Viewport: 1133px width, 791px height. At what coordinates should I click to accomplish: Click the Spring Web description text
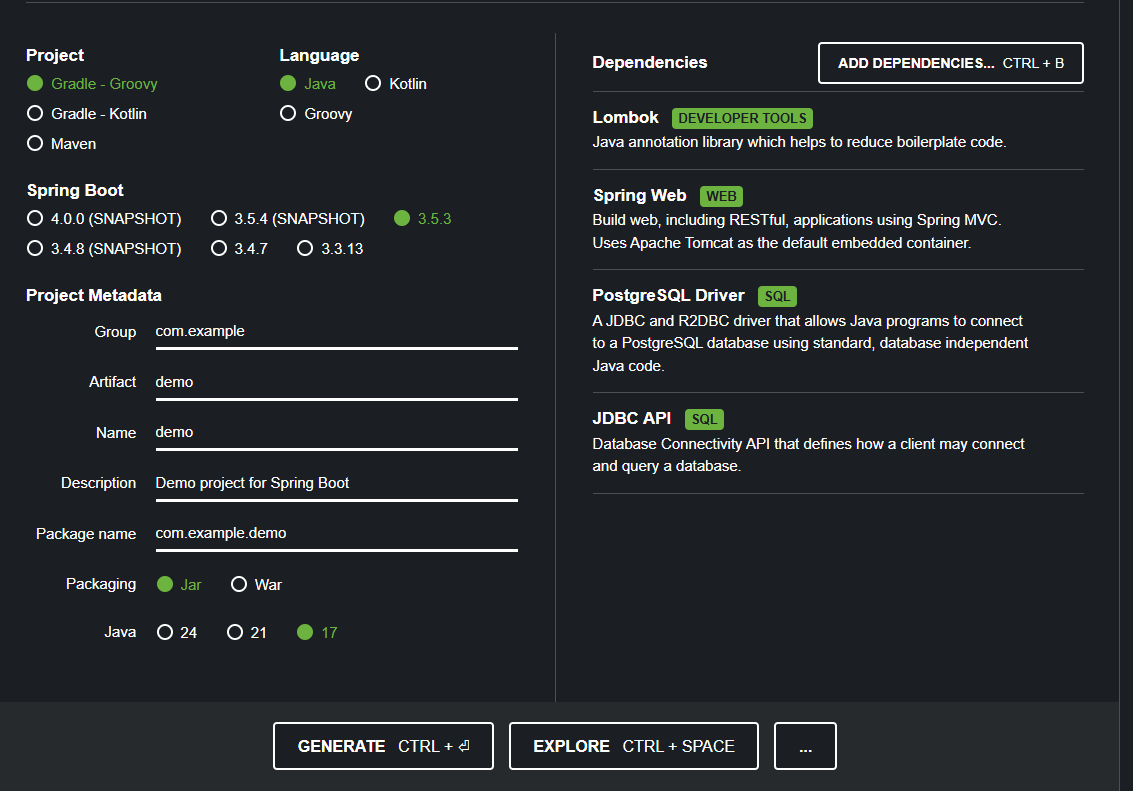(x=797, y=231)
